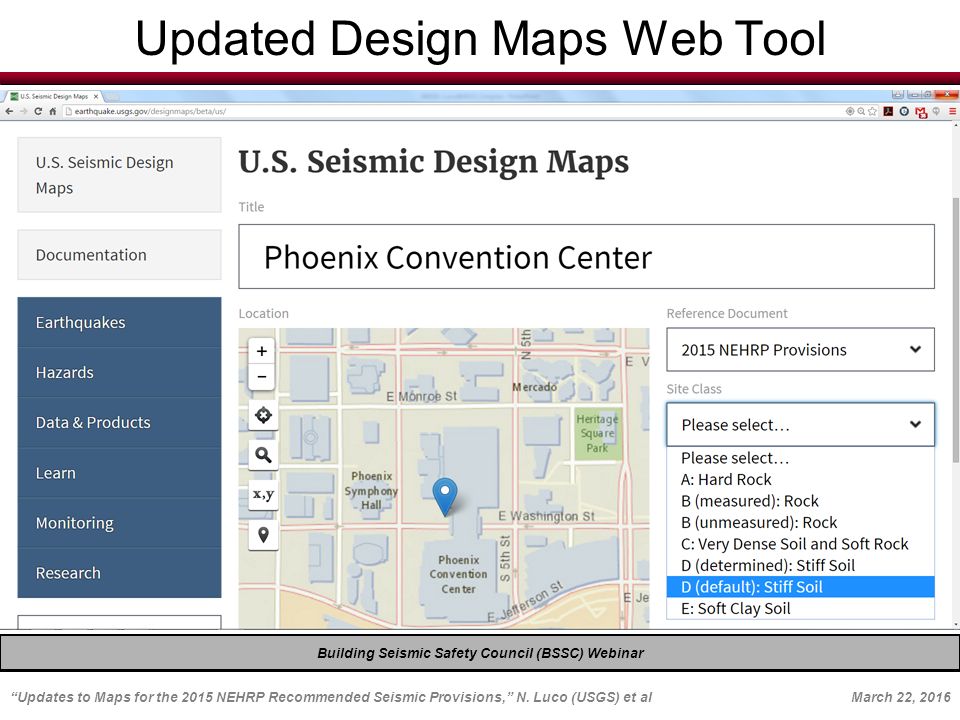
Task: Open the Reference Document dropdown
Action: tap(800, 350)
